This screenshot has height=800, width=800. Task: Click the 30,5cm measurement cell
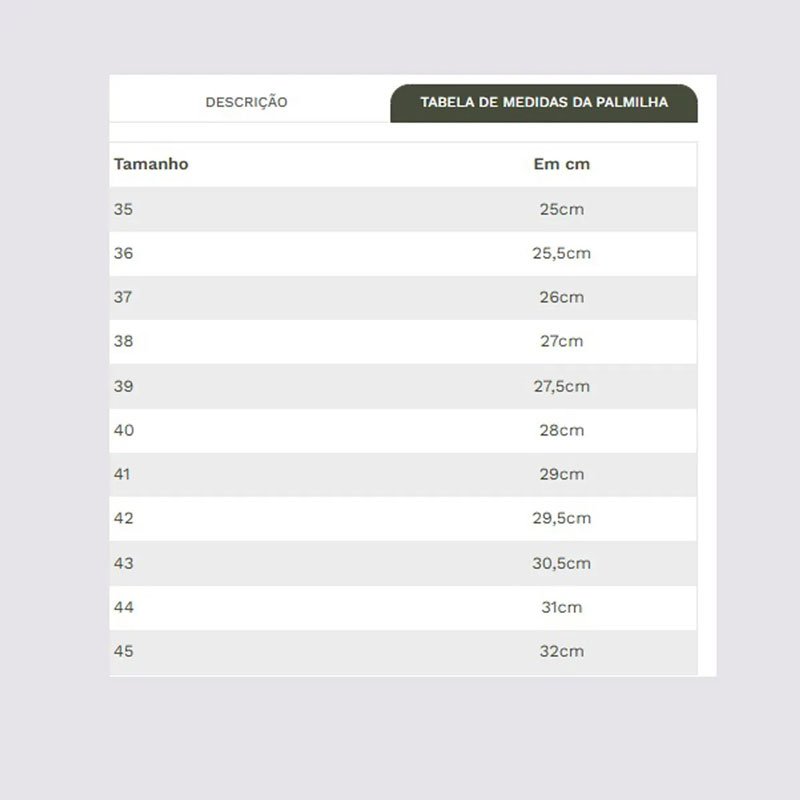tap(562, 563)
